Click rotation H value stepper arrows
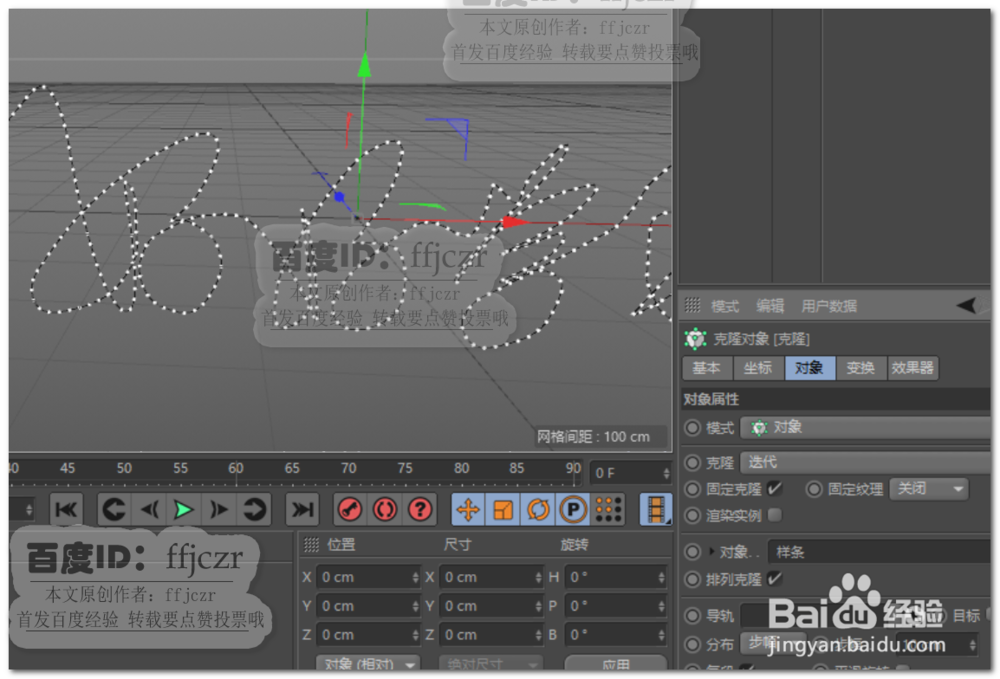 pyautogui.click(x=661, y=577)
